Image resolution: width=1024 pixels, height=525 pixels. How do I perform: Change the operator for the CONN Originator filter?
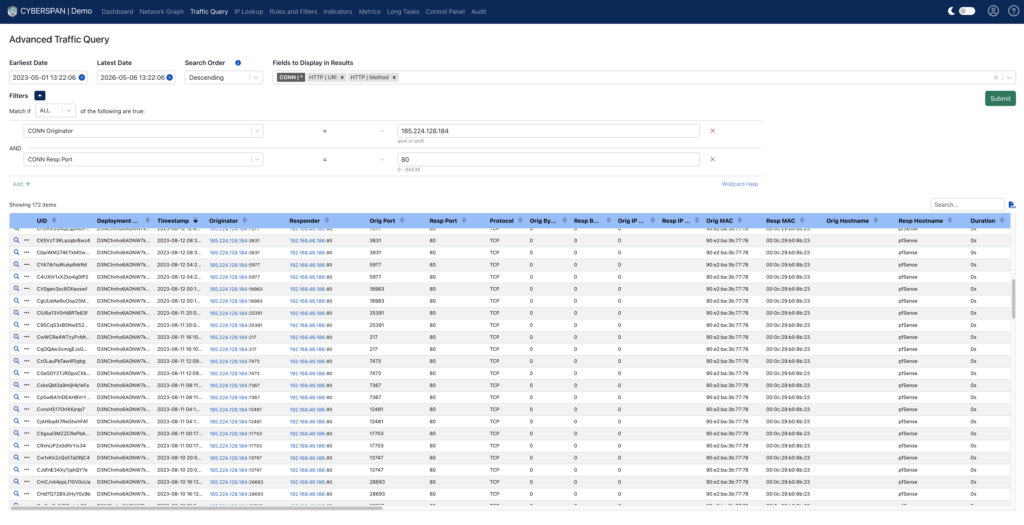coord(353,131)
